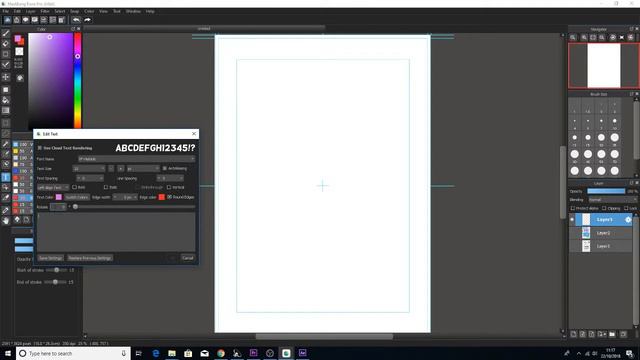Enable the Vertical text checkbox

[169, 187]
